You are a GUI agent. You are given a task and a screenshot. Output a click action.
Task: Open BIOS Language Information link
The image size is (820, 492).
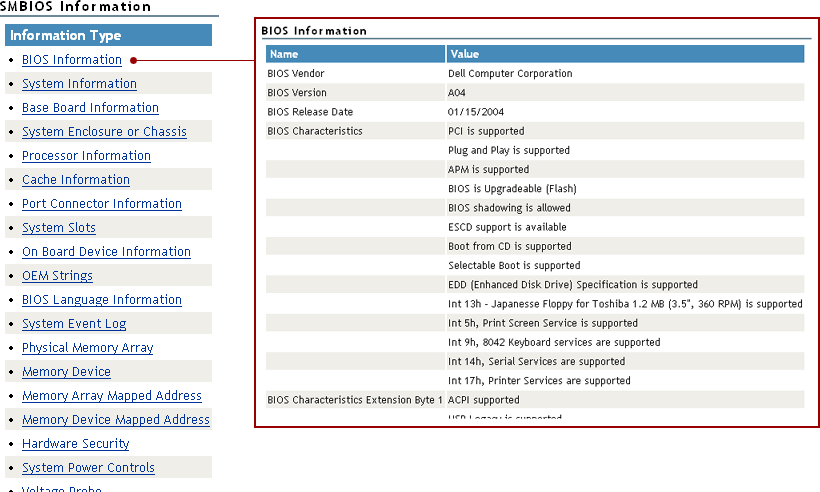tap(102, 300)
